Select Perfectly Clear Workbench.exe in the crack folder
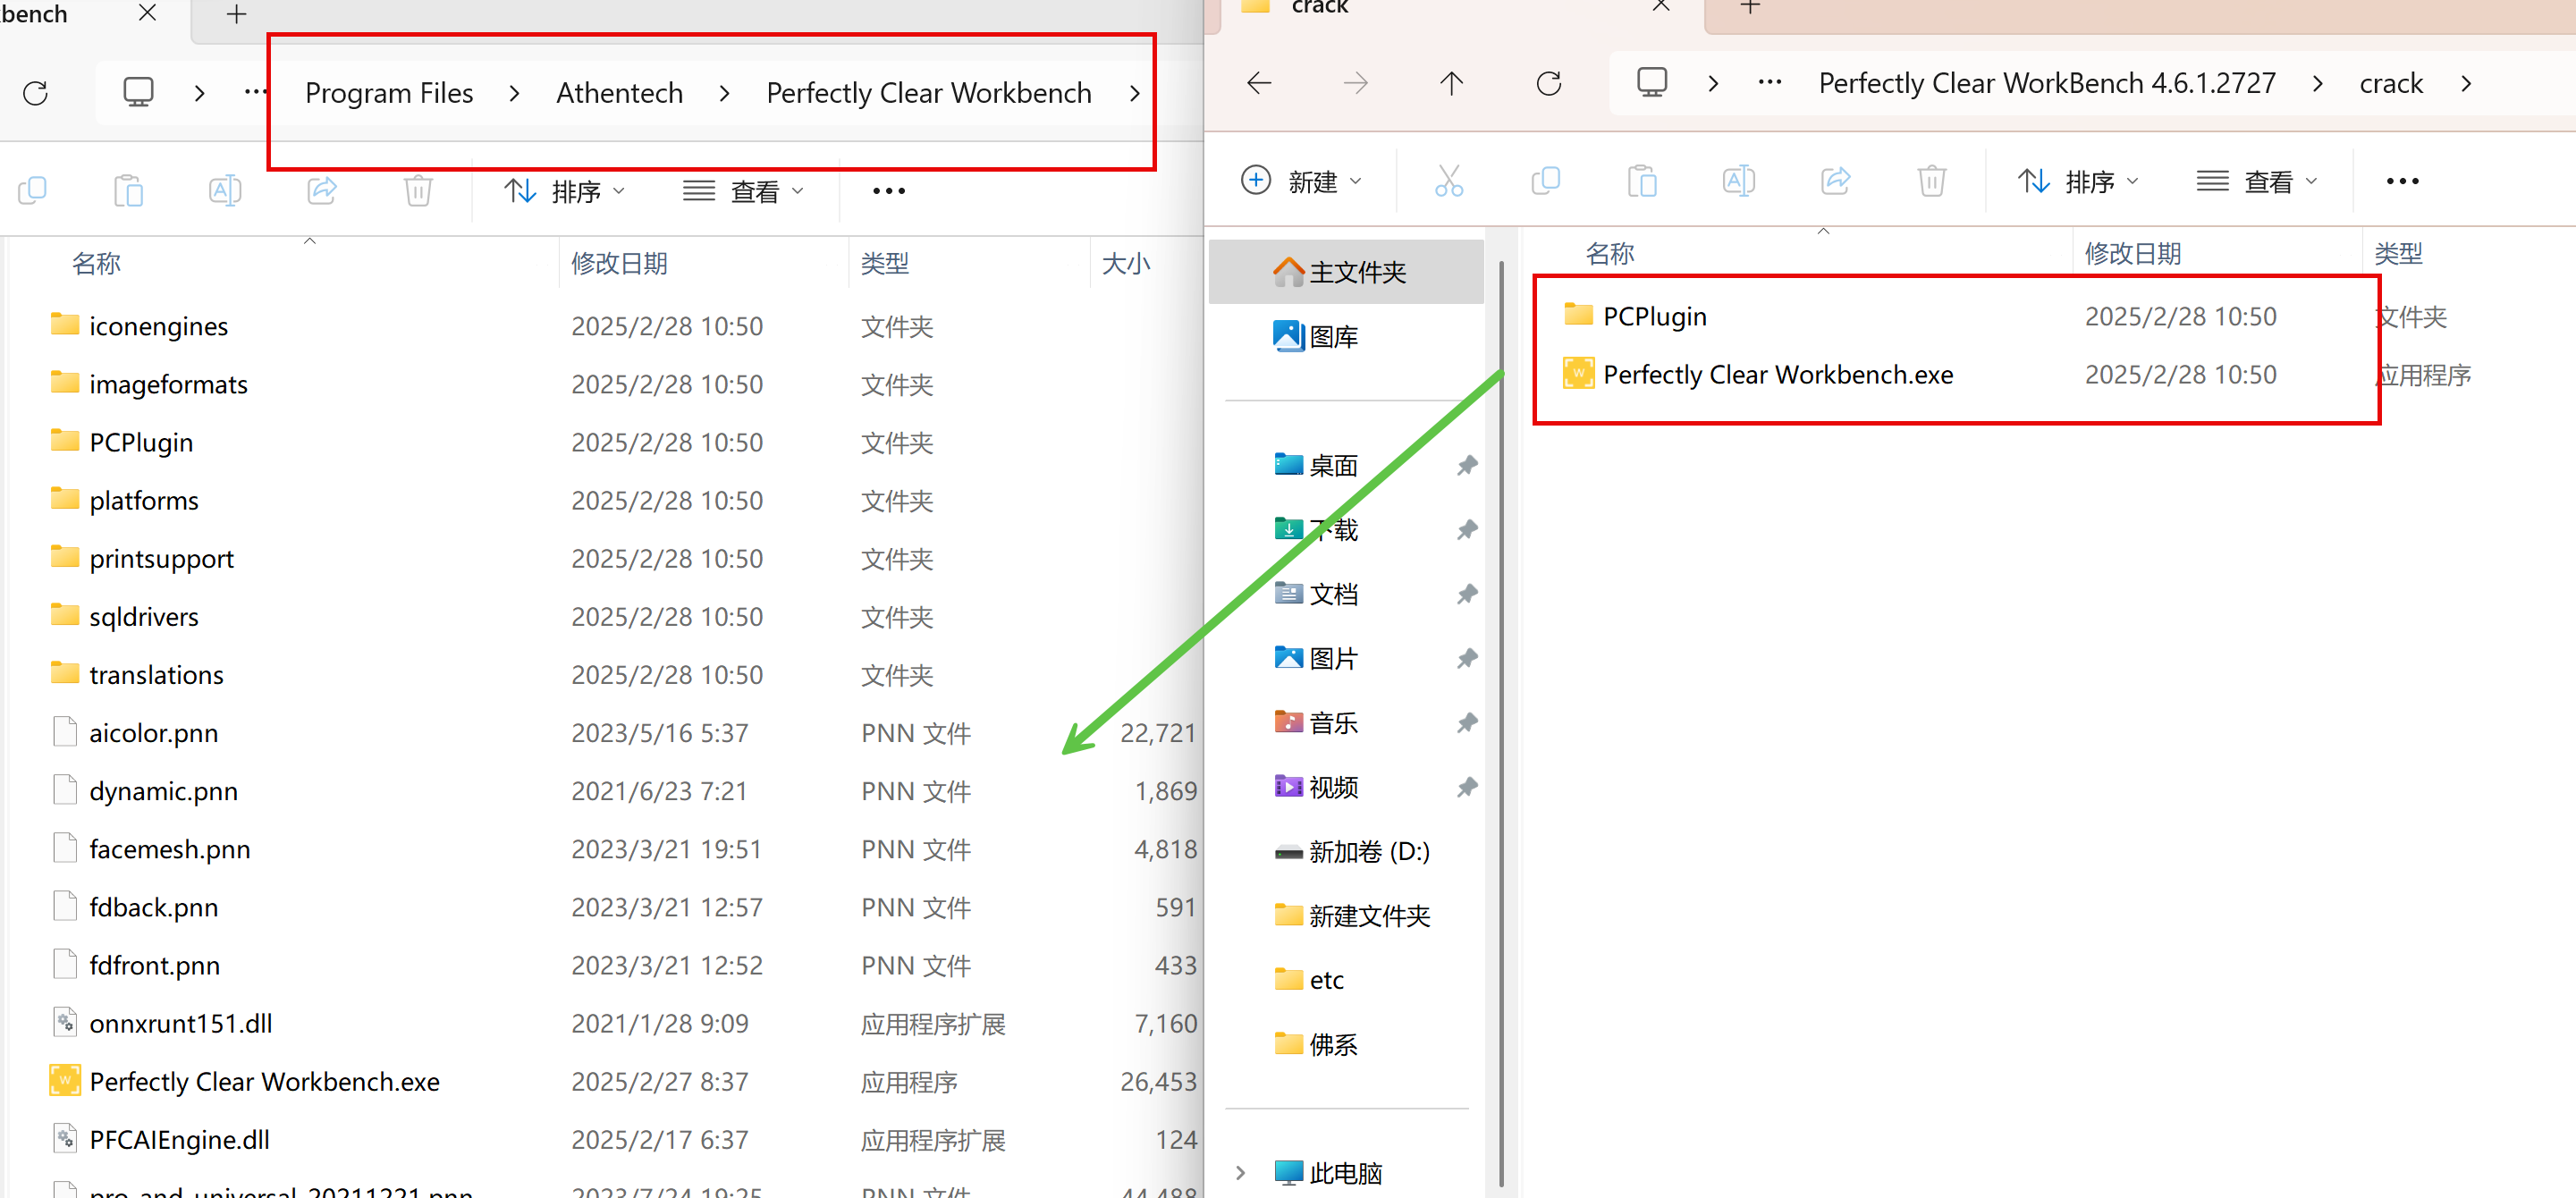 tap(1777, 374)
